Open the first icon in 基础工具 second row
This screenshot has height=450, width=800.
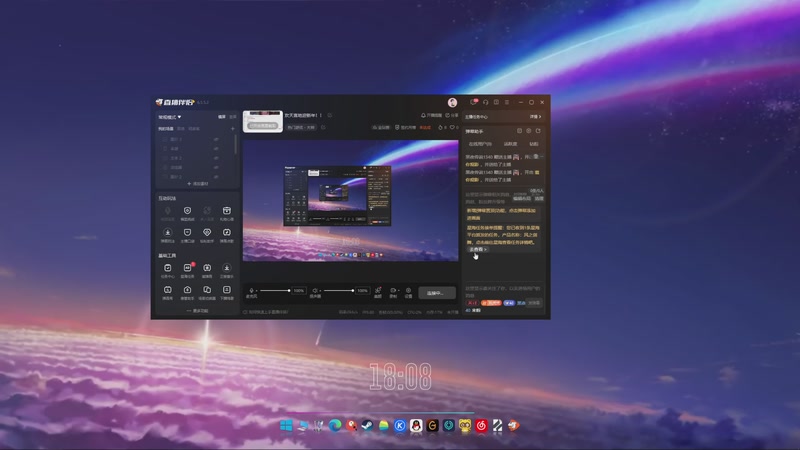[x=167, y=292]
